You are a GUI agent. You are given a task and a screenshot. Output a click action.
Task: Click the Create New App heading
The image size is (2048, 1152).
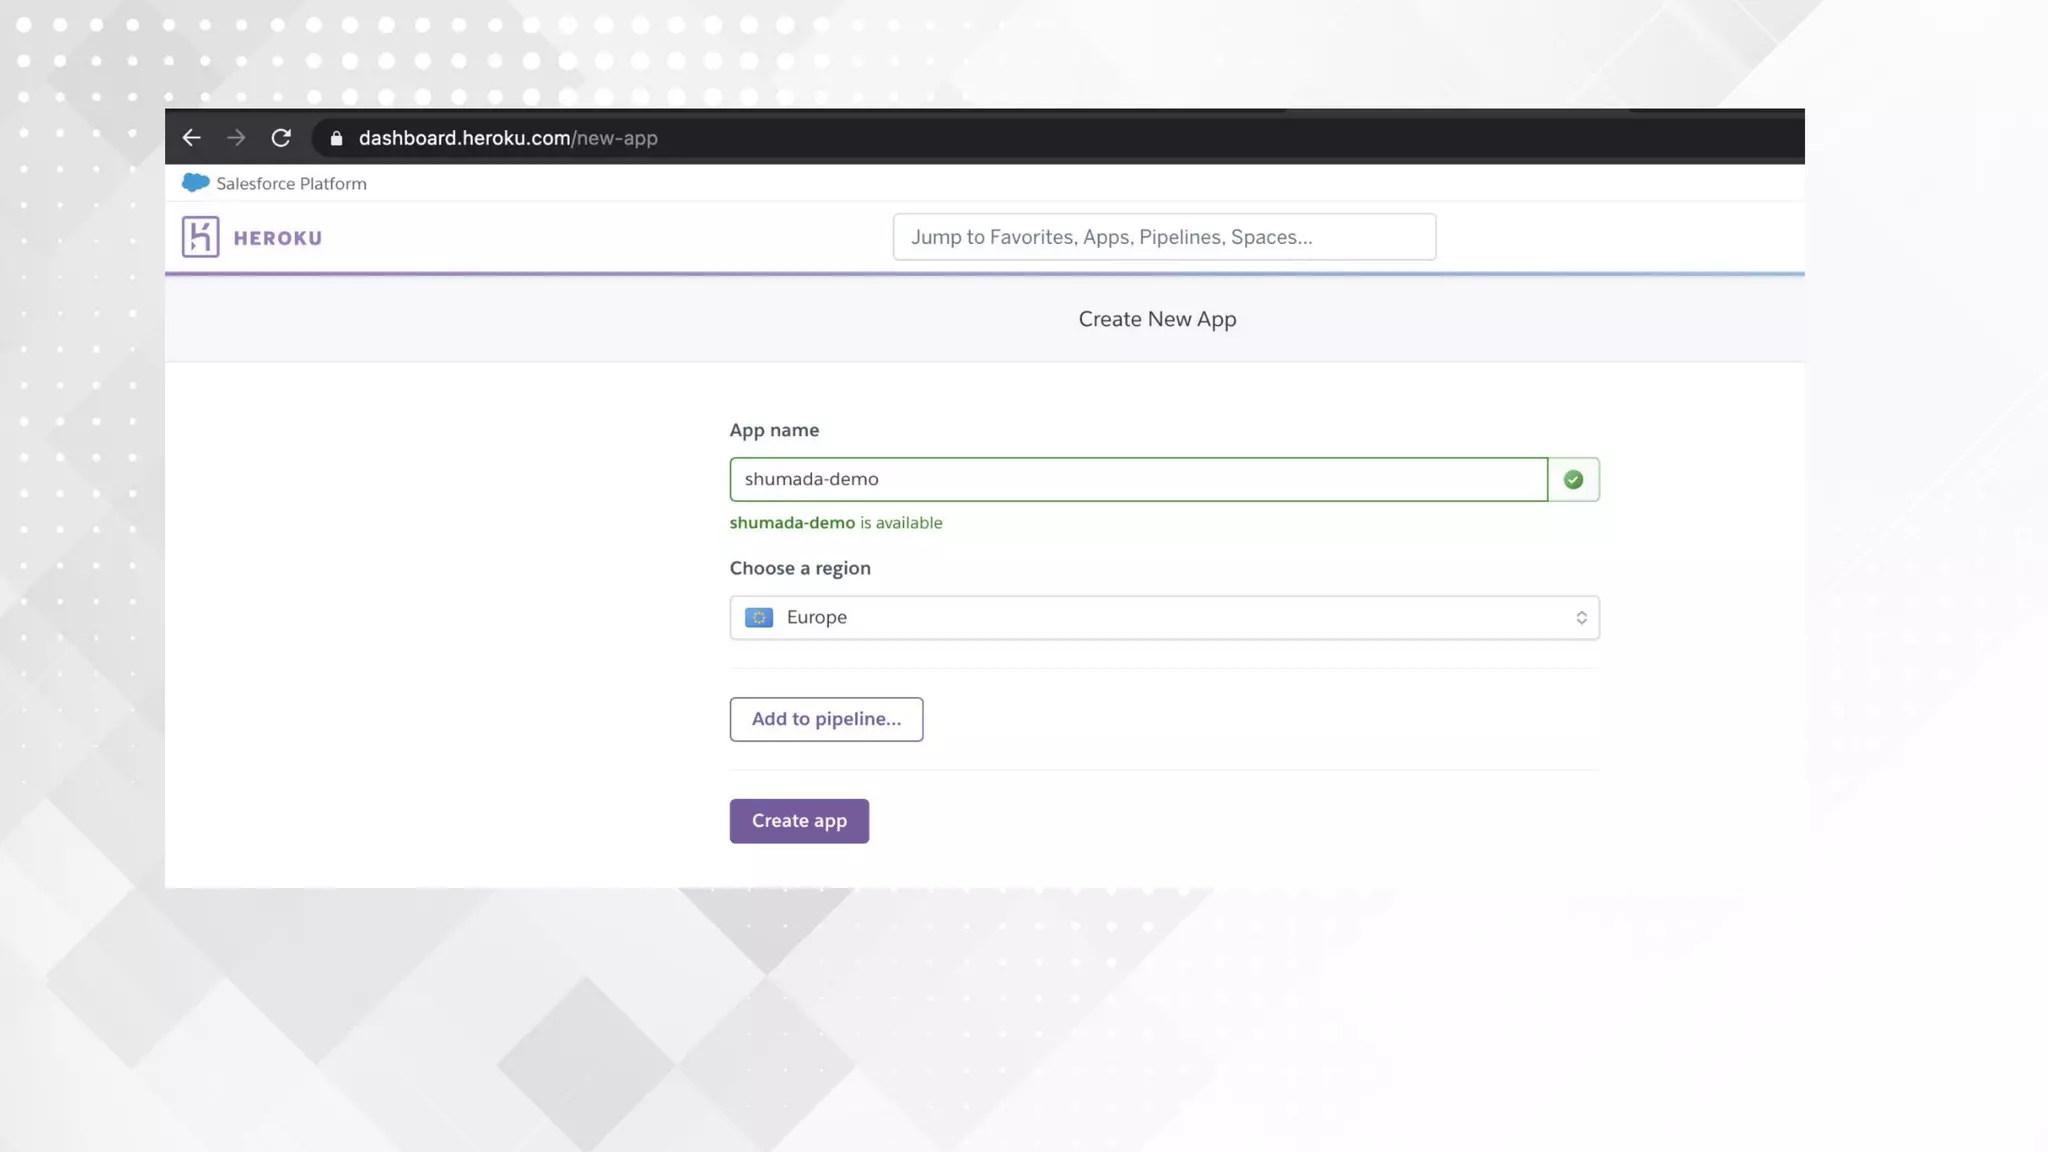tap(1157, 319)
